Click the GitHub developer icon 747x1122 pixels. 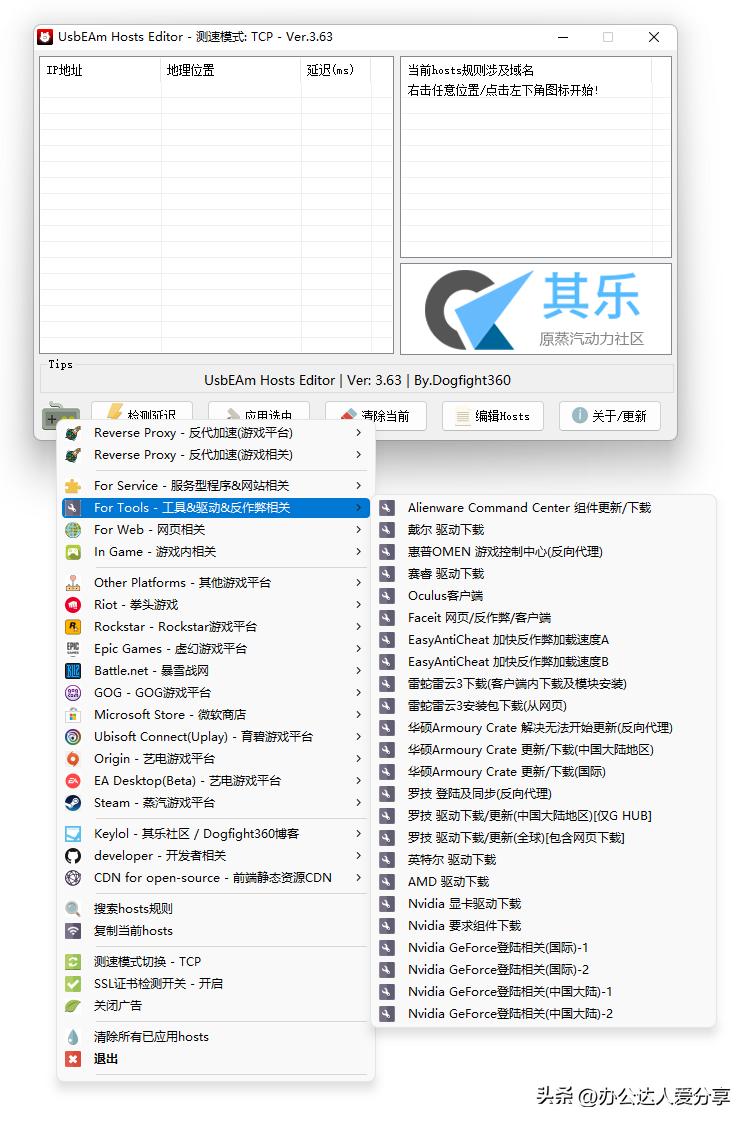[x=73, y=856]
